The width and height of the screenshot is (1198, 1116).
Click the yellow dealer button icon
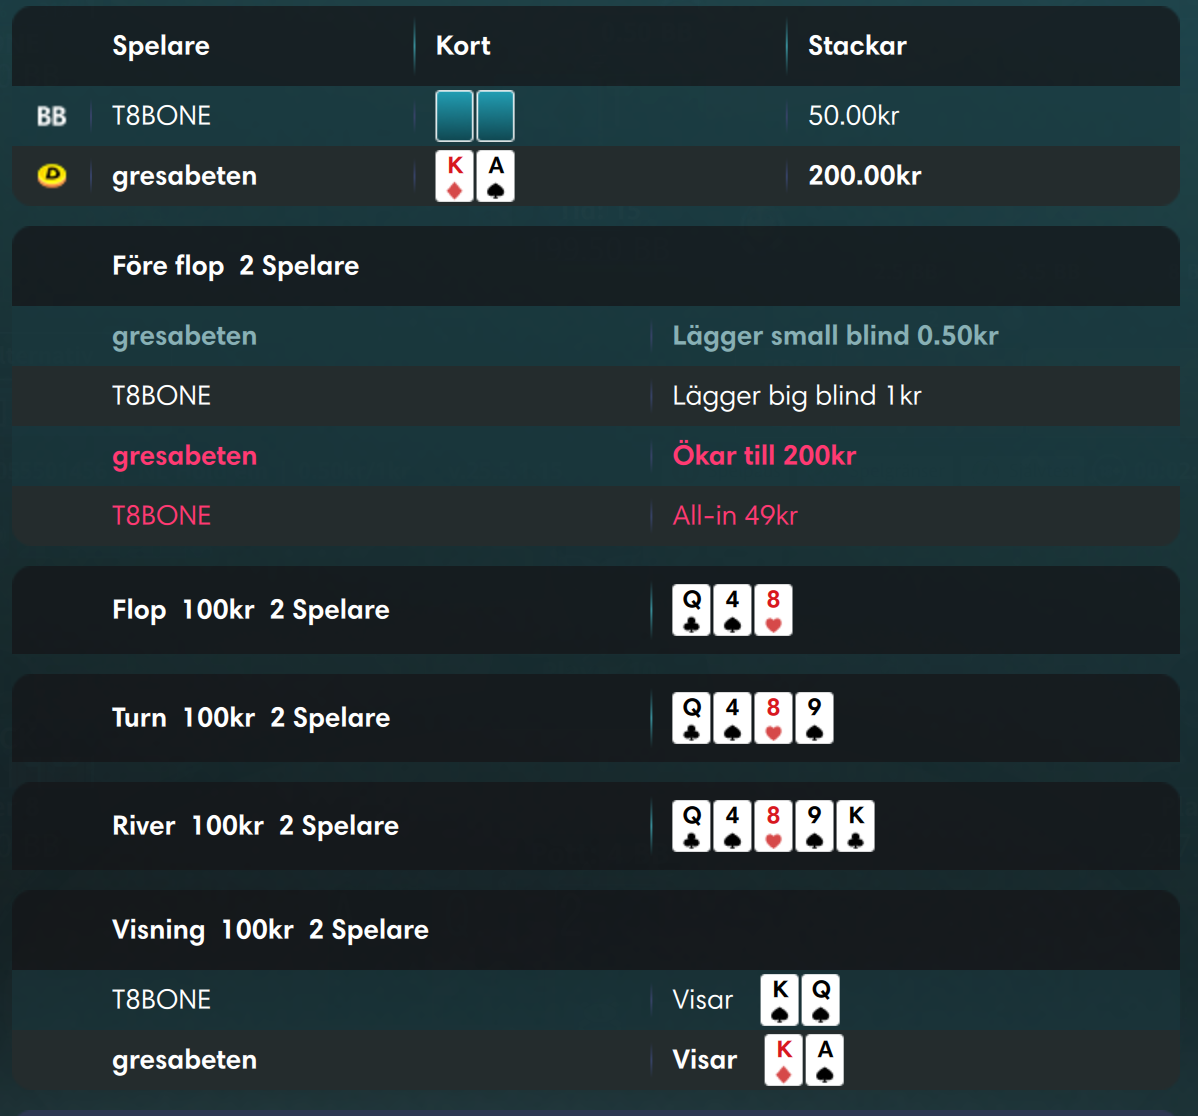click(52, 176)
